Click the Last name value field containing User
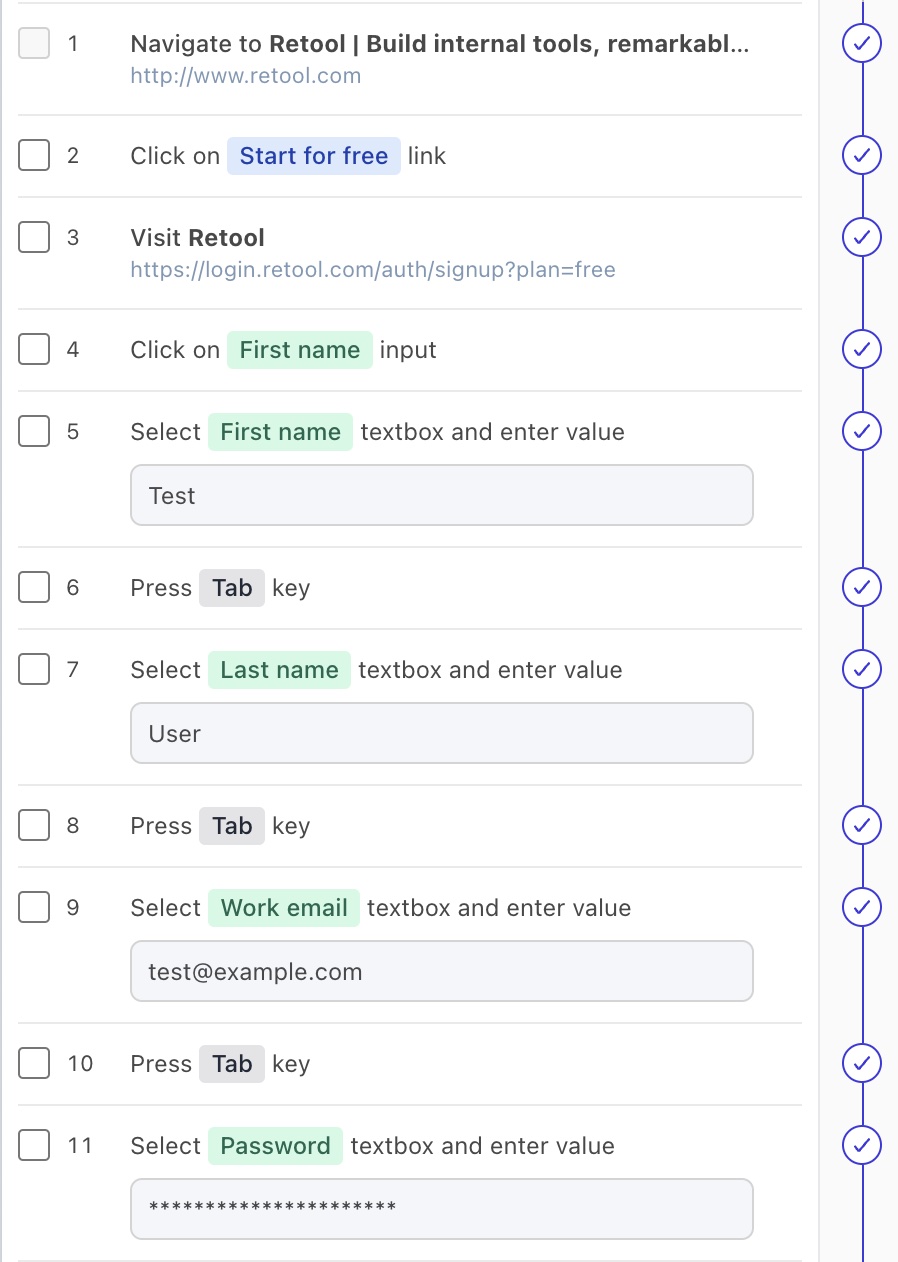The width and height of the screenshot is (898, 1262). (441, 733)
